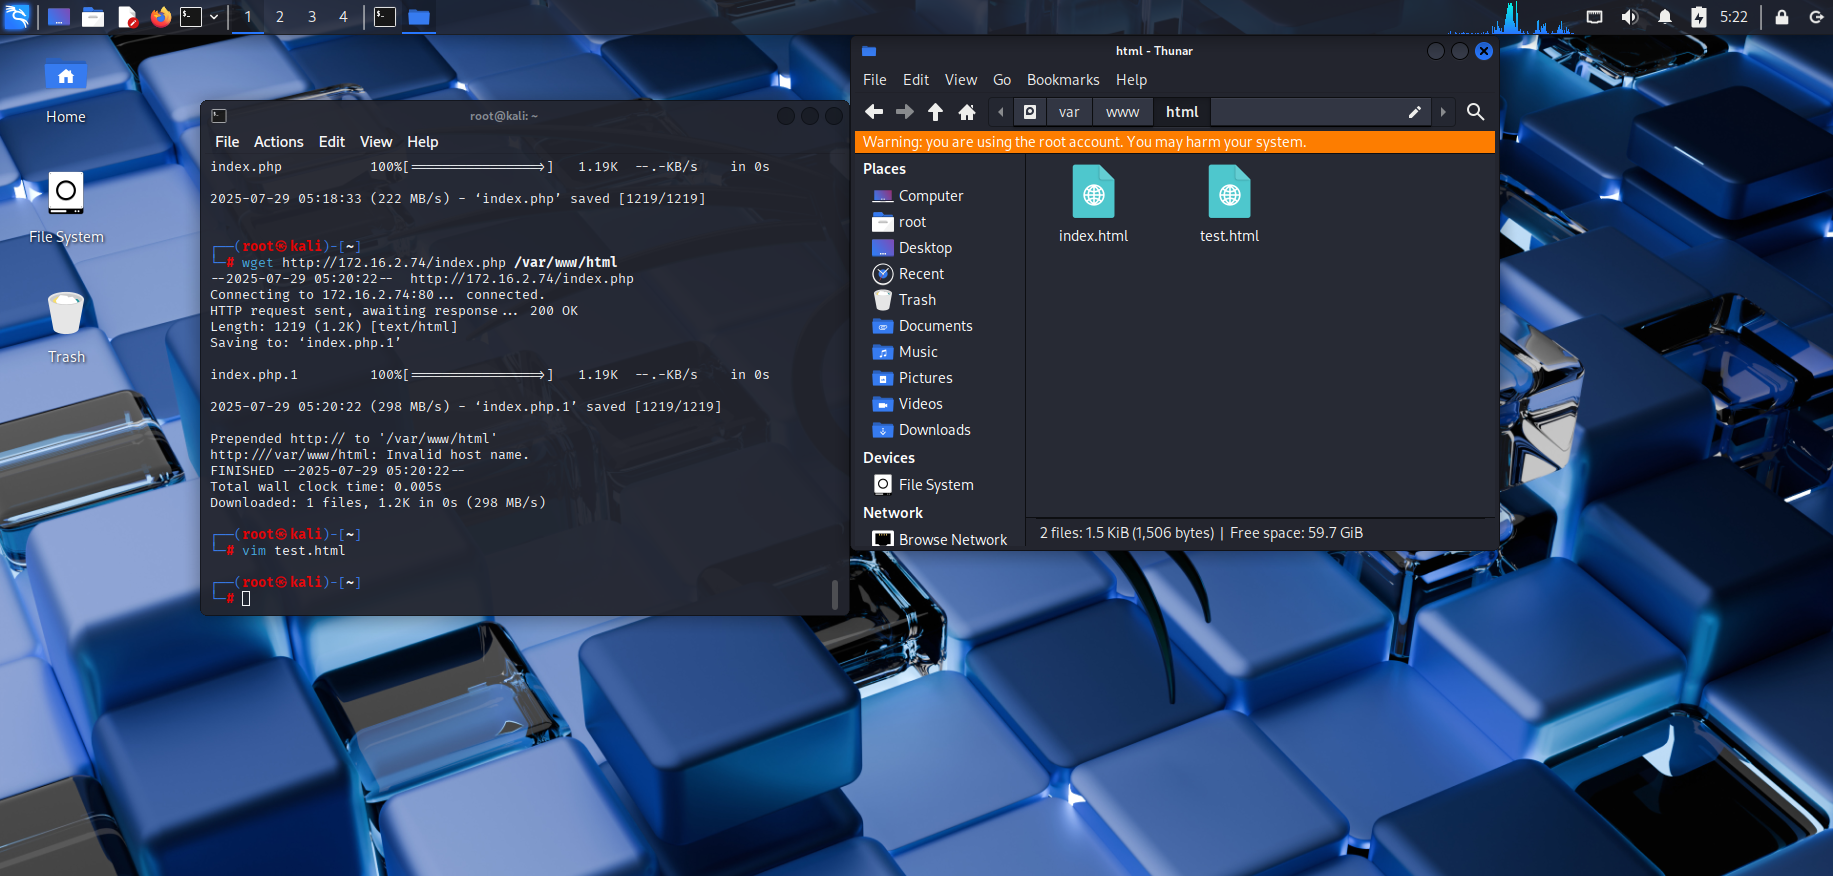Image resolution: width=1833 pixels, height=876 pixels.
Task: Lock the screen via padlock icon
Action: click(x=1782, y=17)
